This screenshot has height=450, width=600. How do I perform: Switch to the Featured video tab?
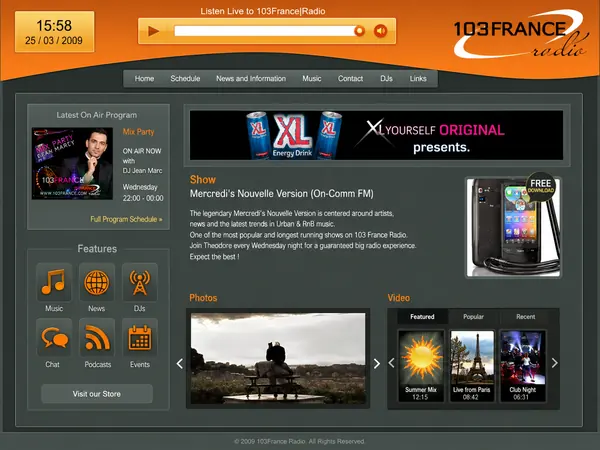(422, 317)
